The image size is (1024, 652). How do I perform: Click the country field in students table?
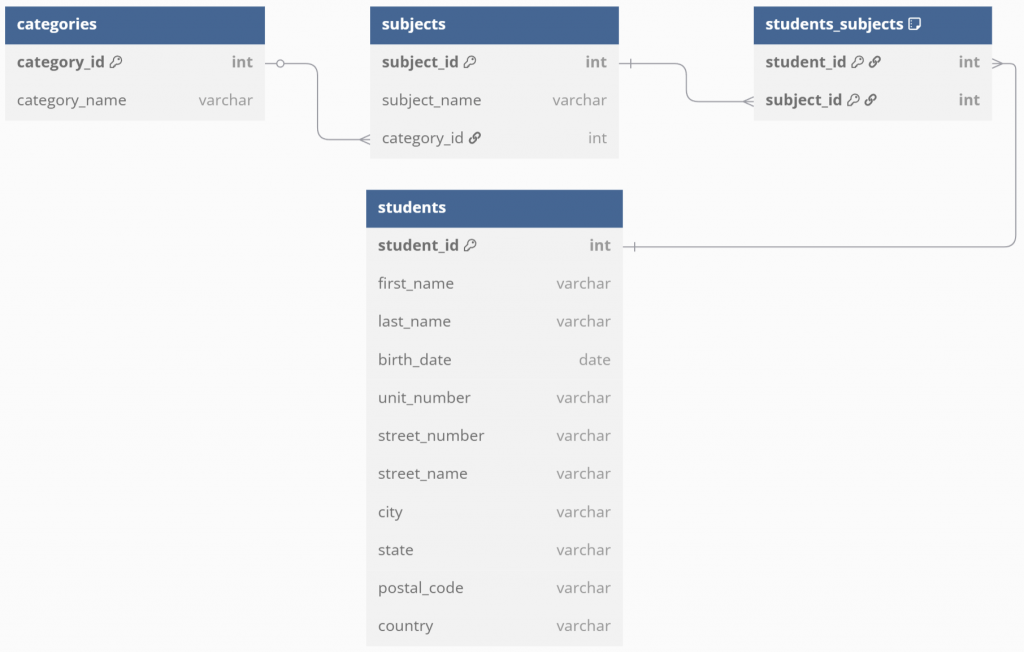coord(494,626)
